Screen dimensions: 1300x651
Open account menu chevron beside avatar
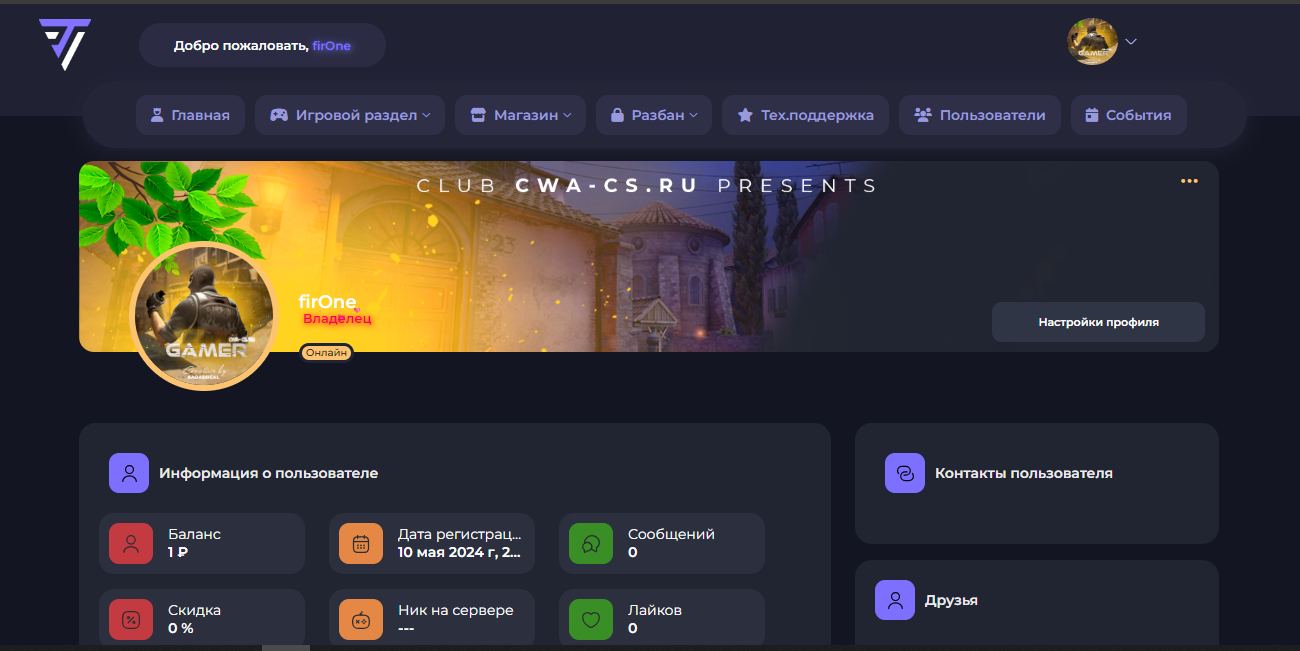point(1131,42)
